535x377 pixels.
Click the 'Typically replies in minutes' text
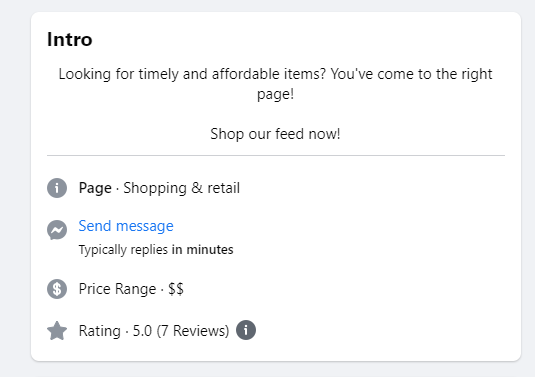[156, 250]
